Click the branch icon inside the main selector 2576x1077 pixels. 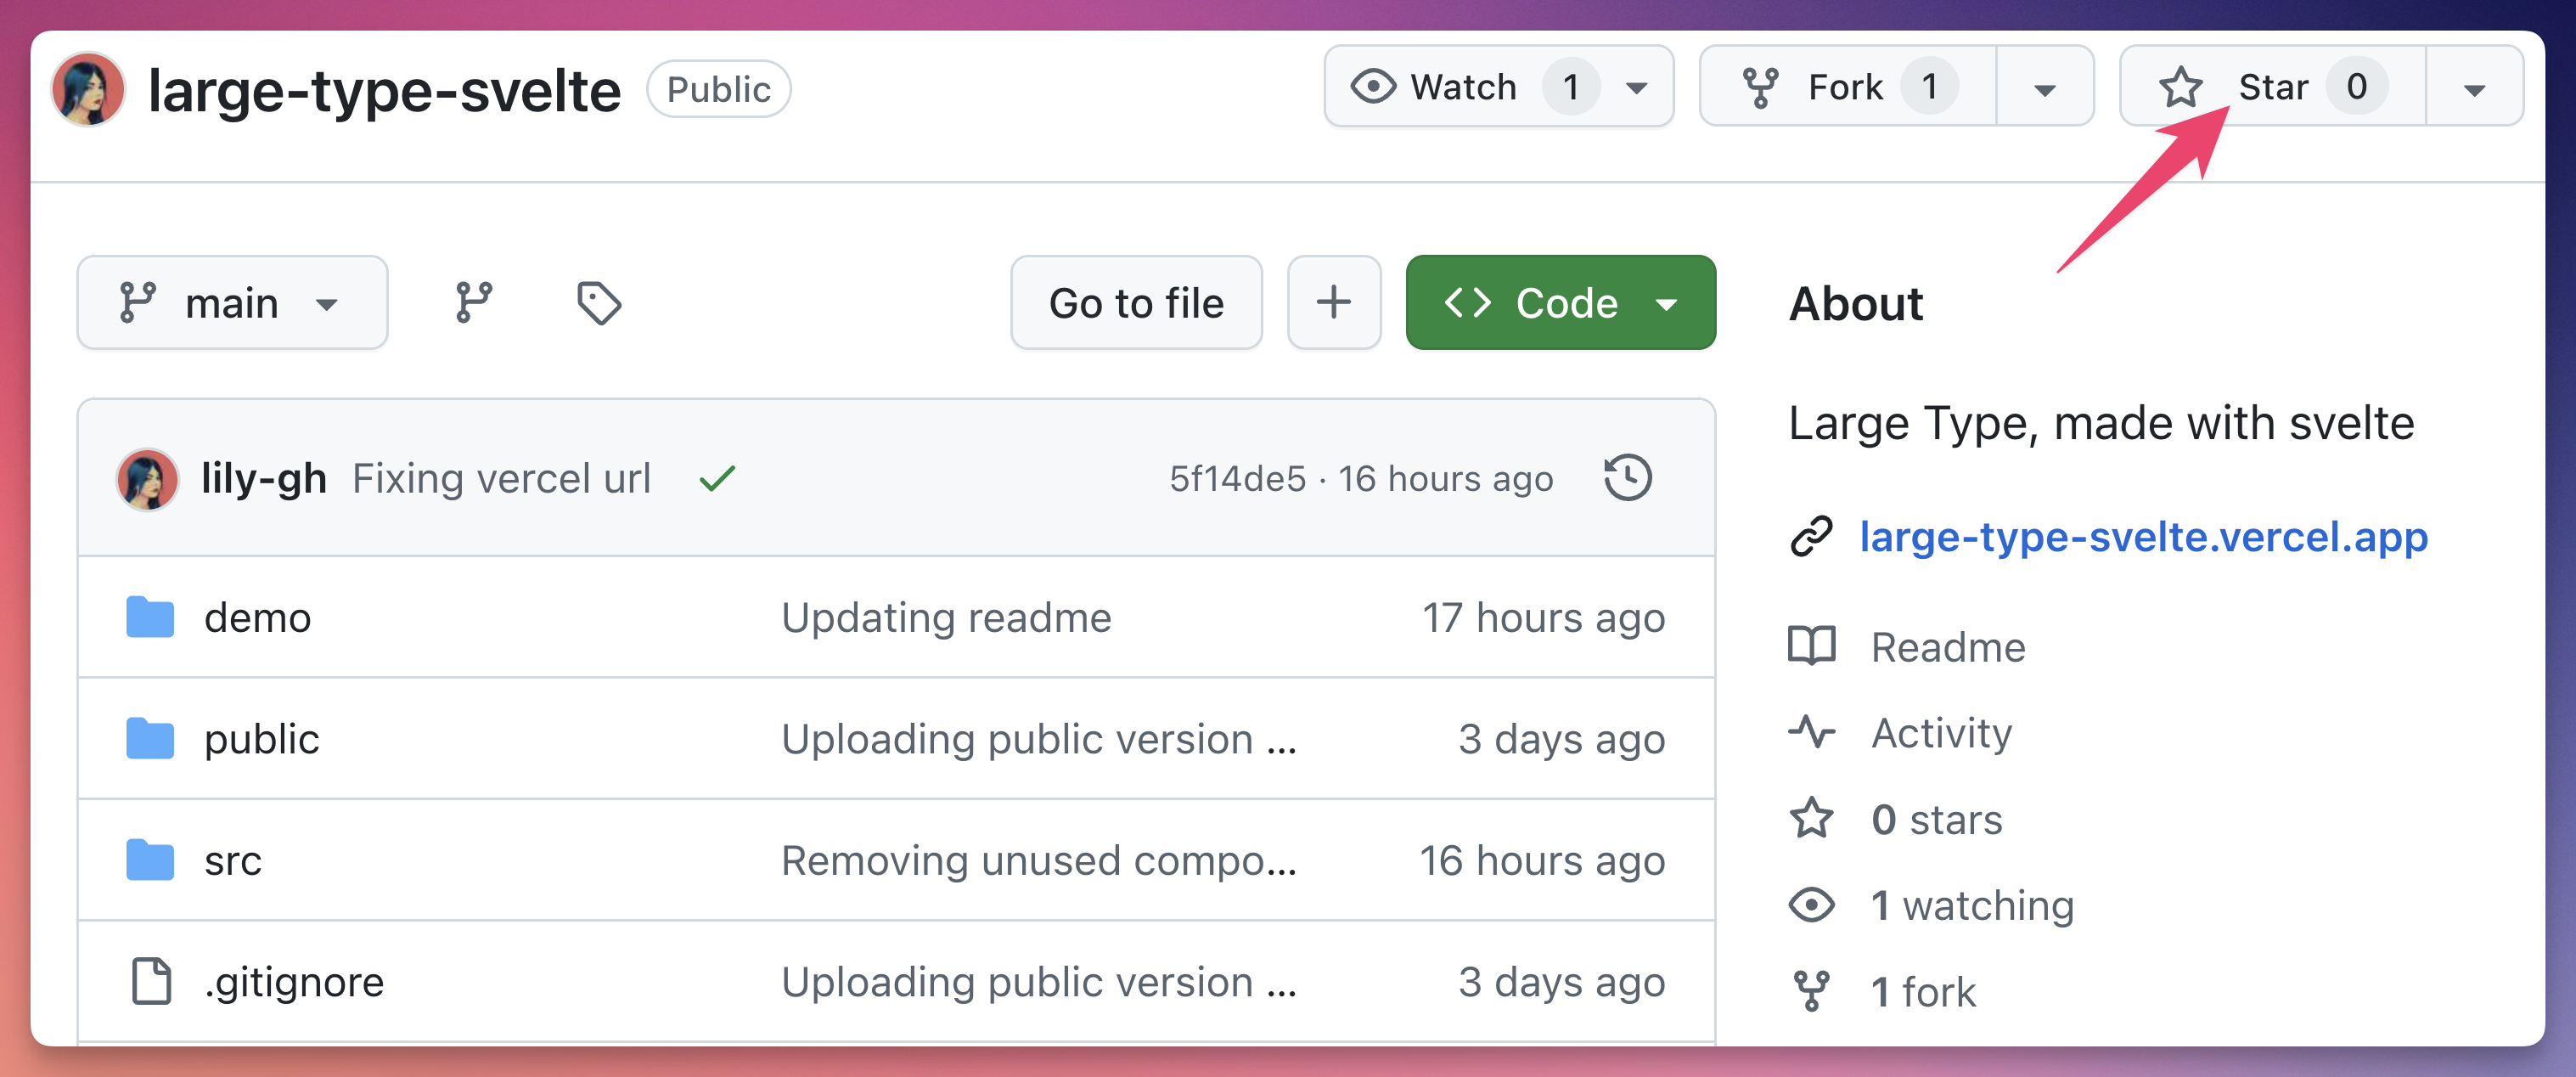click(x=137, y=302)
